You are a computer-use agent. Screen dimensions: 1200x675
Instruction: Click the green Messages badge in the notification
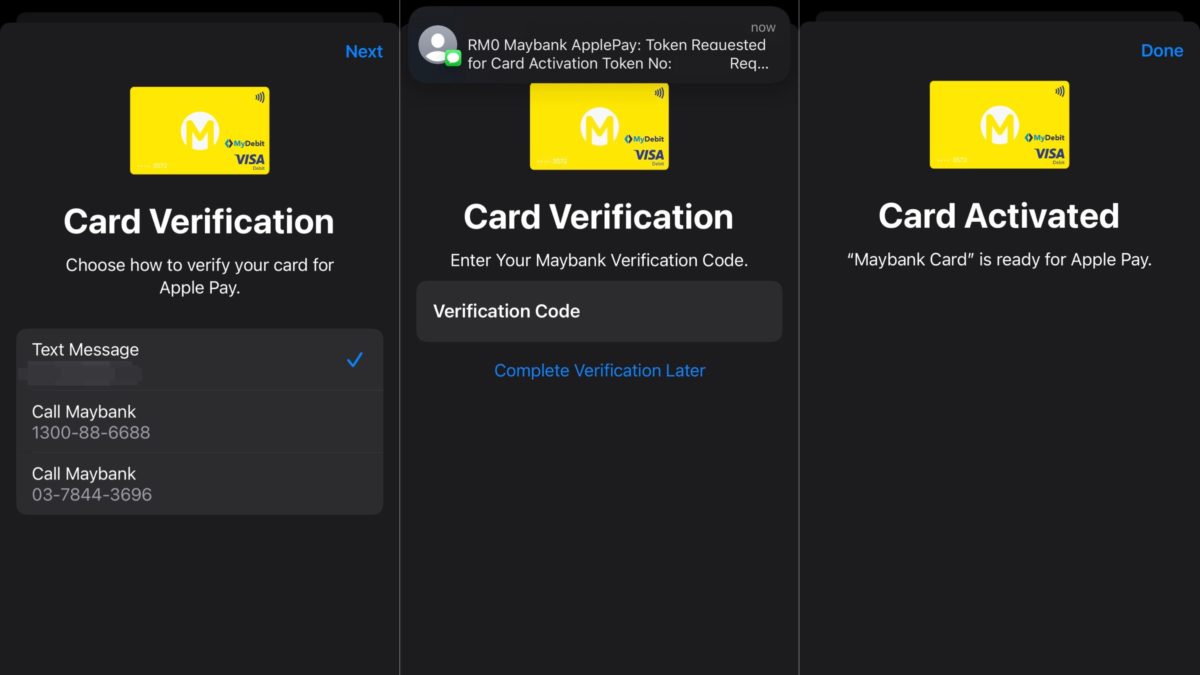pyautogui.click(x=453, y=58)
